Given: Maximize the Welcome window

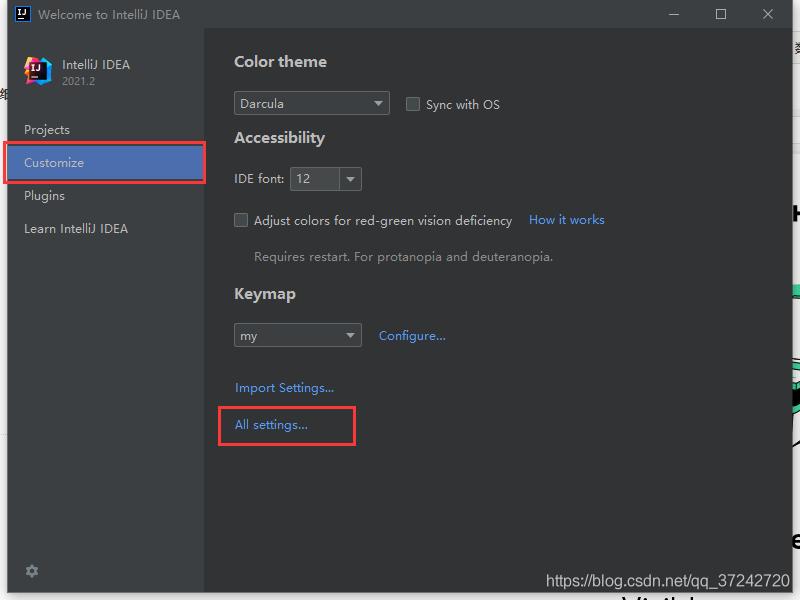Looking at the screenshot, I should (x=721, y=14).
